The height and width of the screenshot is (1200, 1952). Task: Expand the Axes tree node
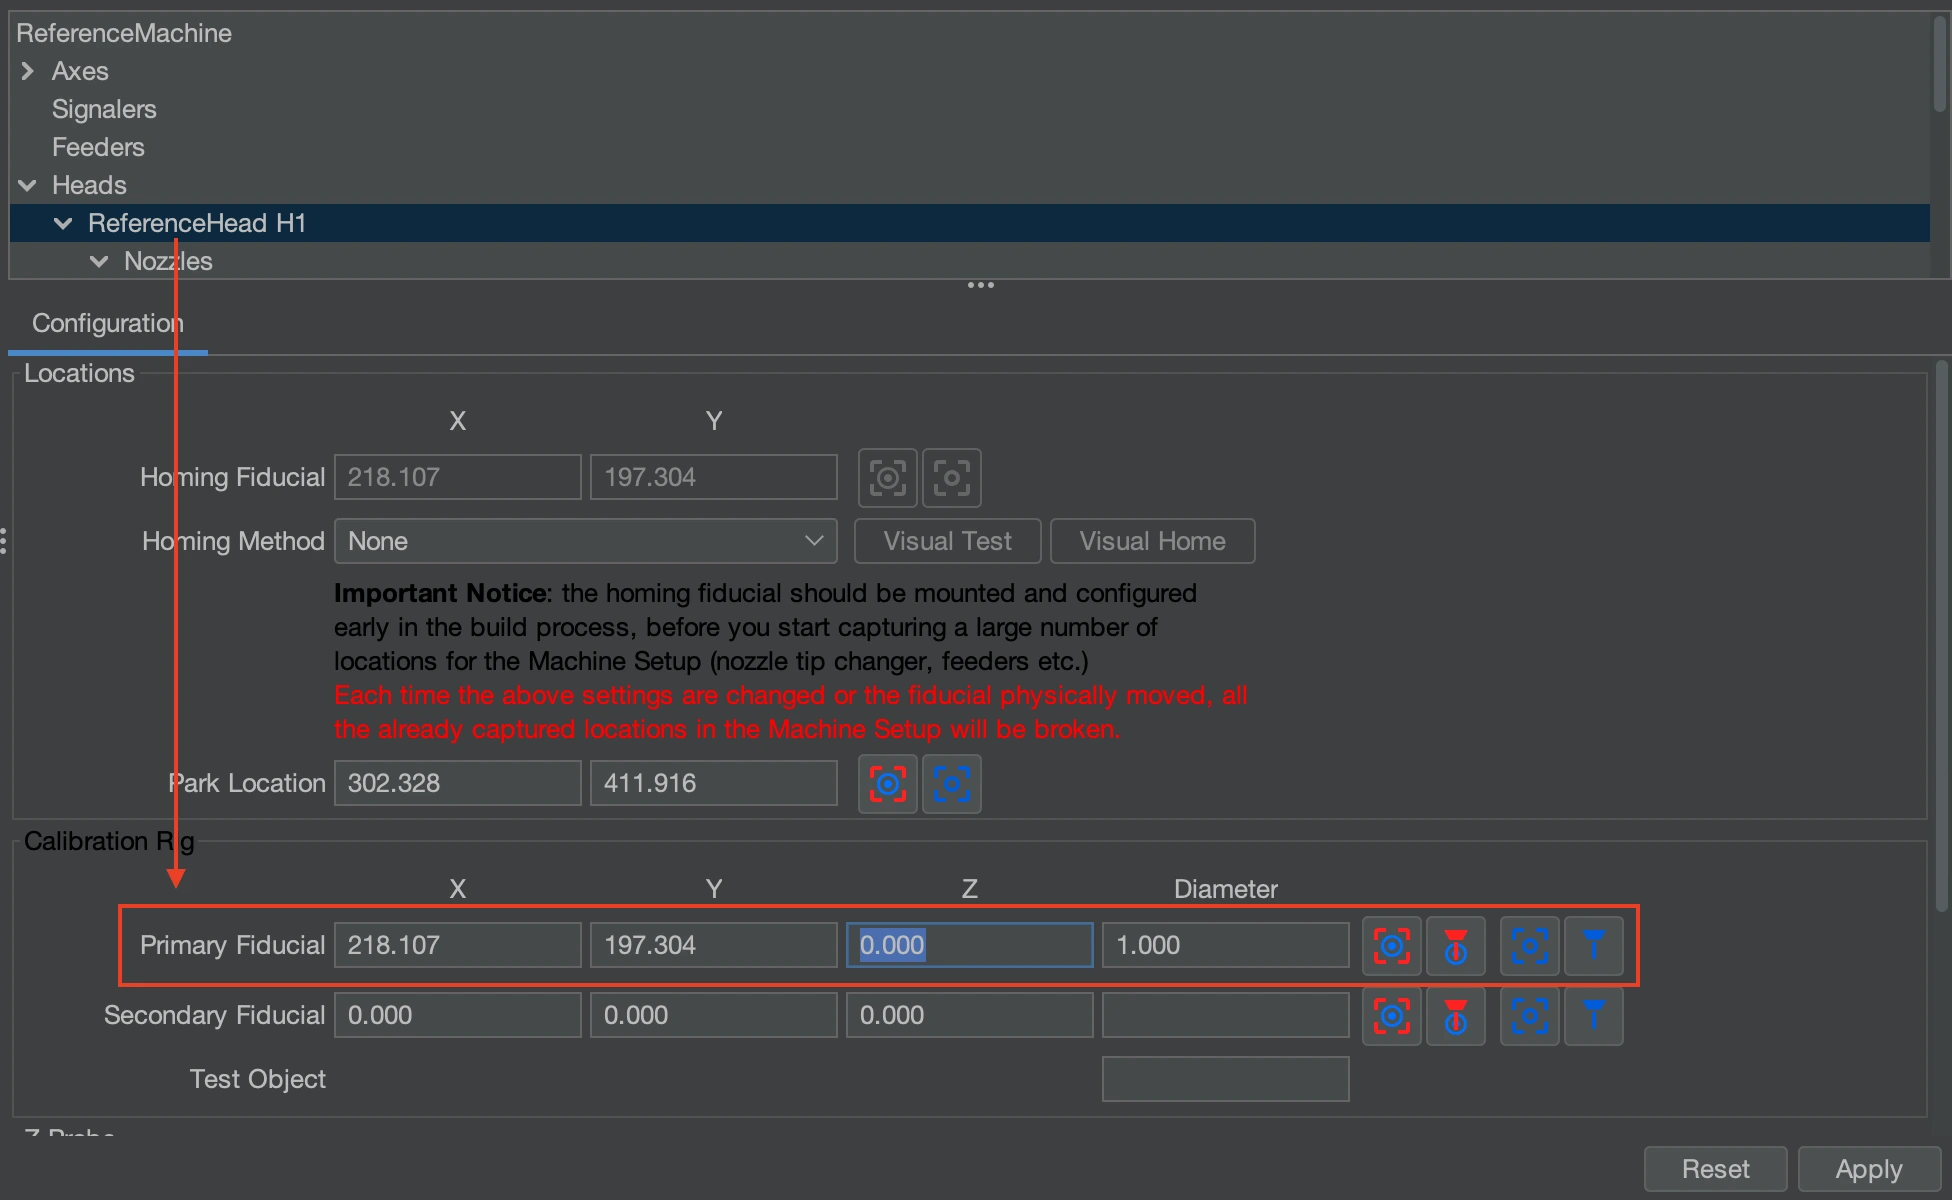coord(28,71)
